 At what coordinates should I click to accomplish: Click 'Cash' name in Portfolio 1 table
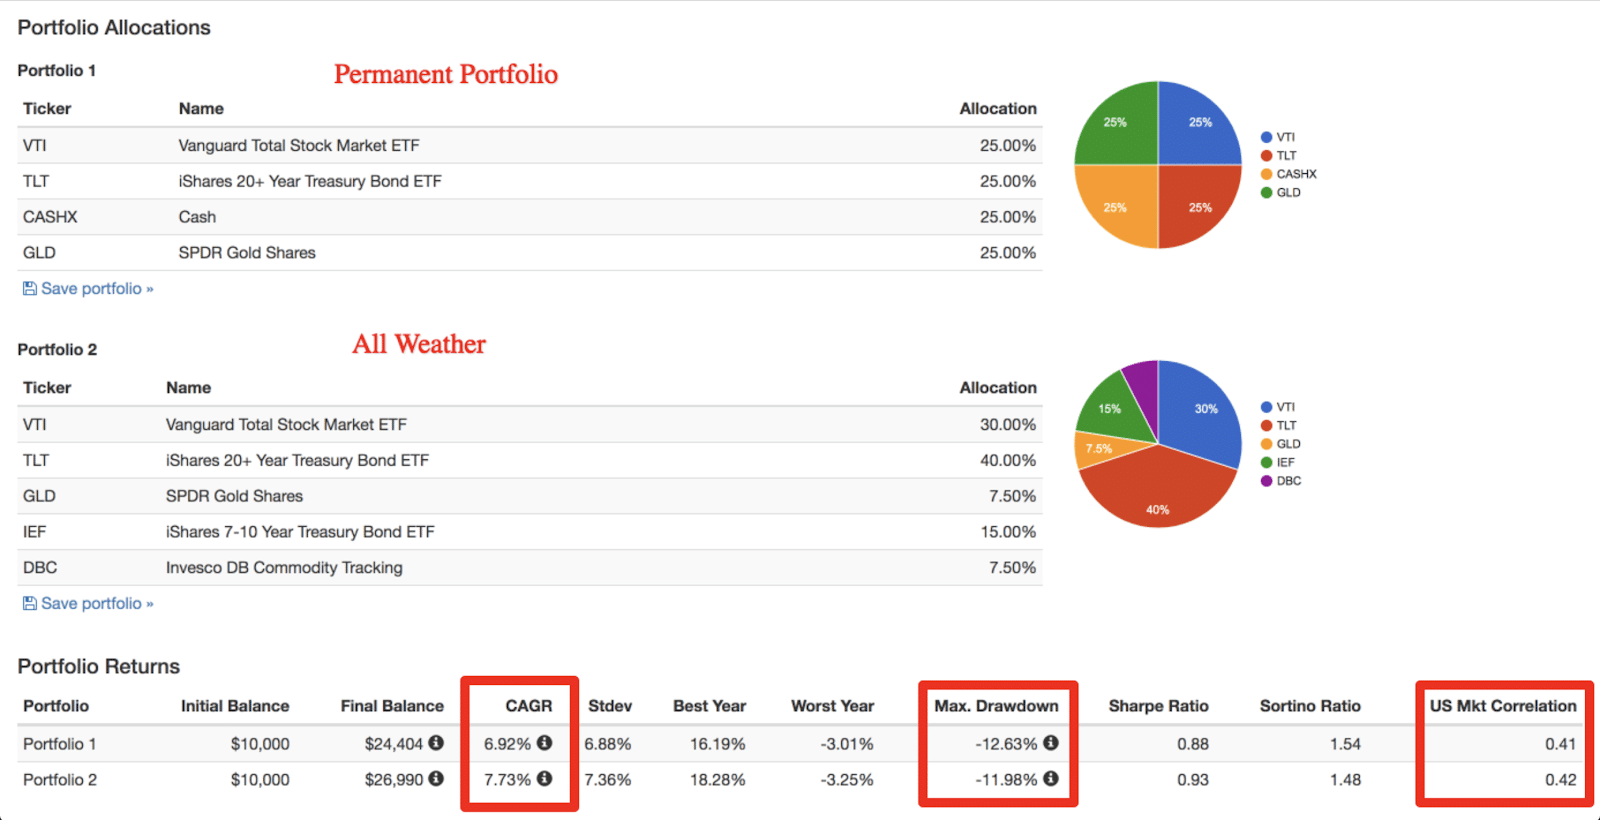click(197, 217)
